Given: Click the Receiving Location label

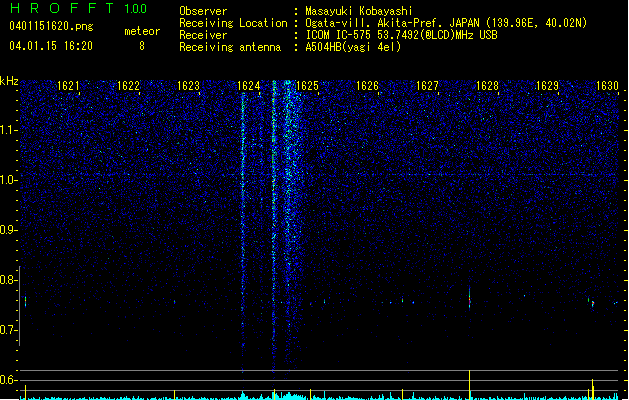Looking at the screenshot, I should coord(233,23).
